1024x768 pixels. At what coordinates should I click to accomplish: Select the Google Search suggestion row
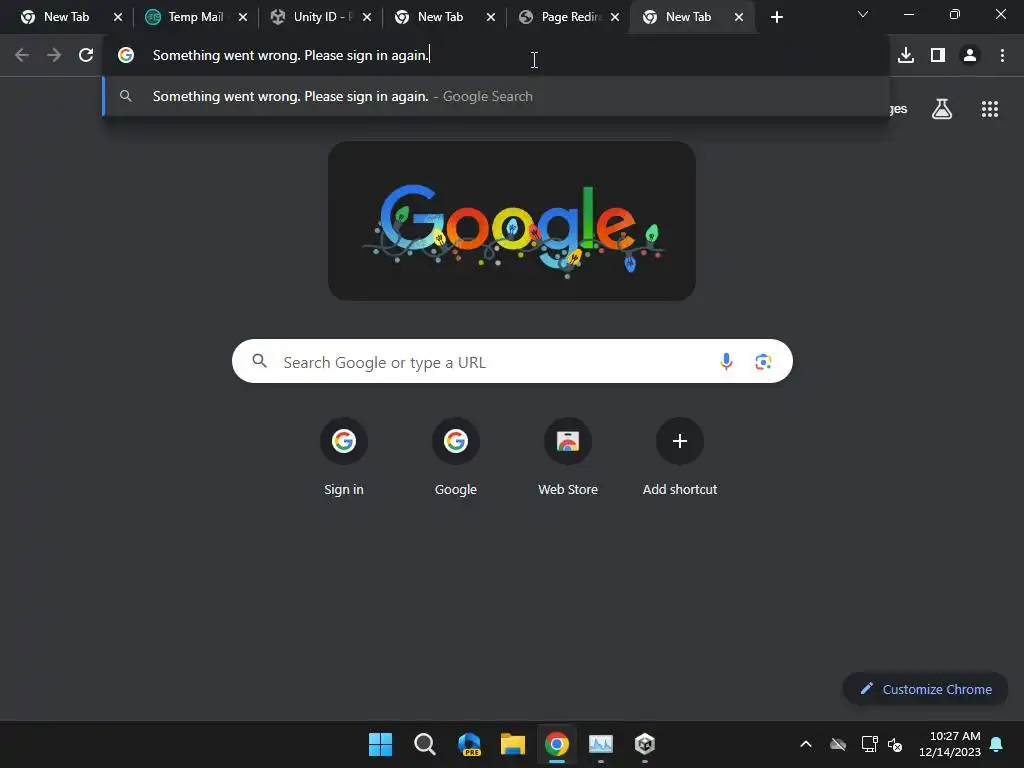(x=496, y=96)
